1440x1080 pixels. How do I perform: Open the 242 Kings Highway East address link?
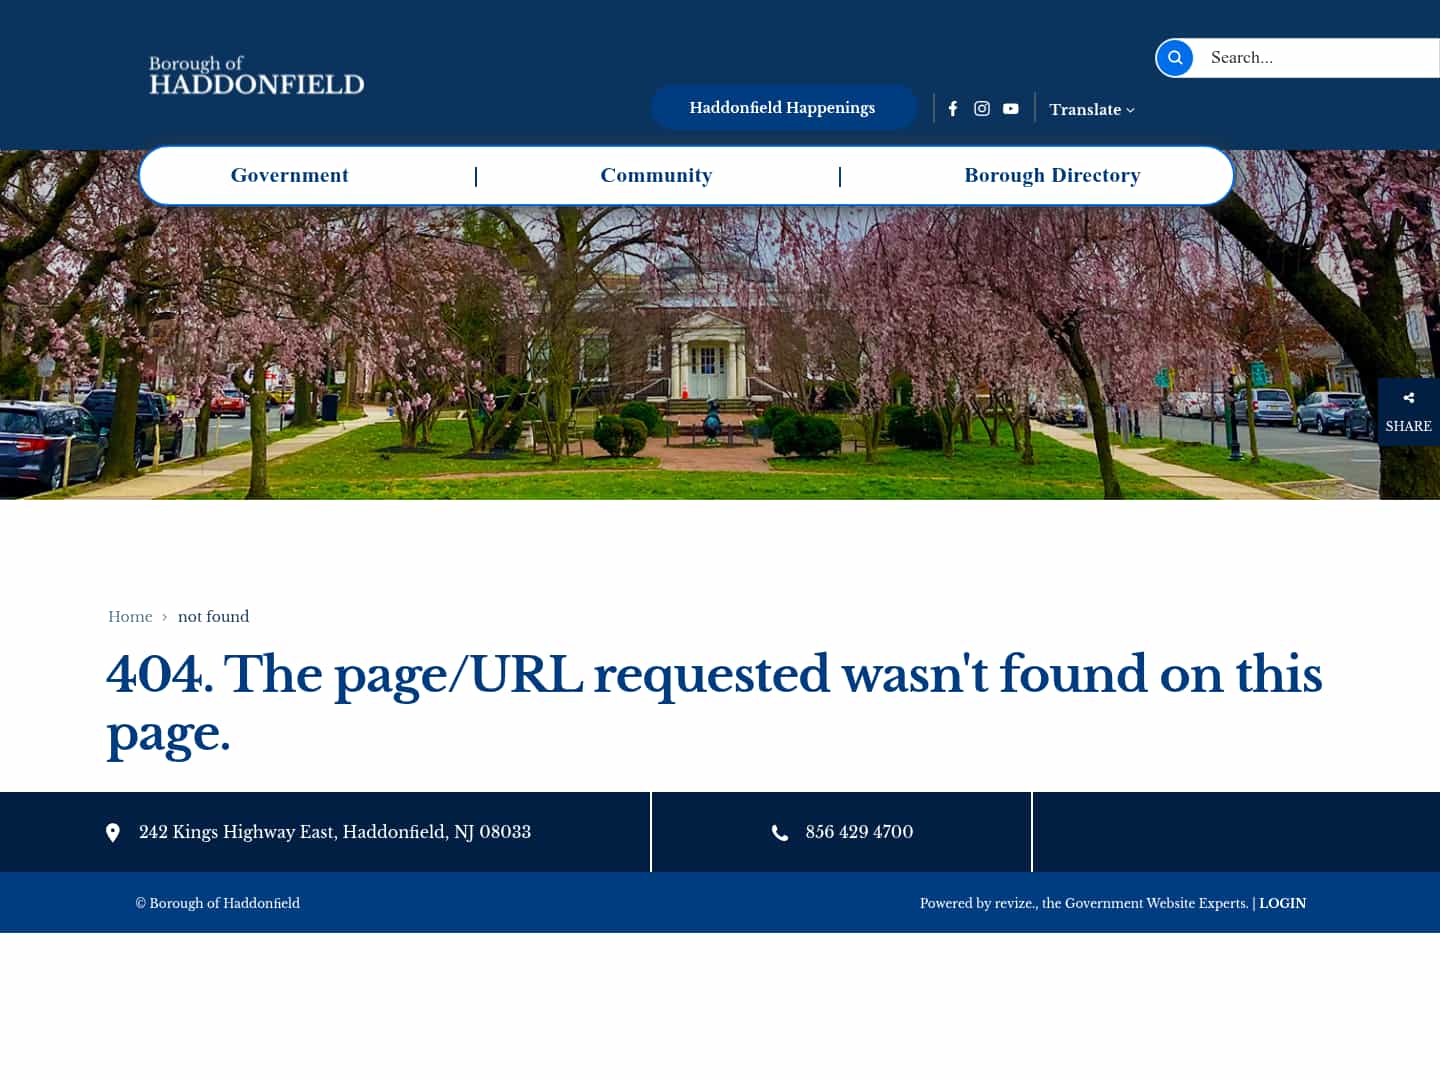335,832
